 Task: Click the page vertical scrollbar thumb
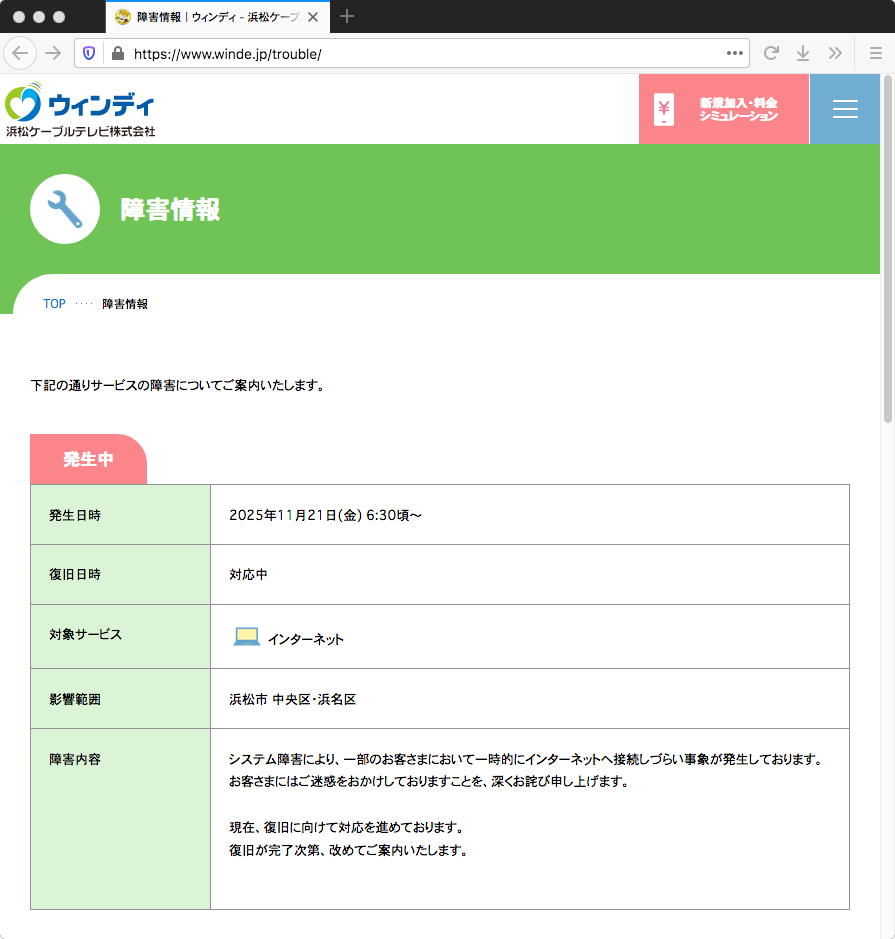point(888,249)
